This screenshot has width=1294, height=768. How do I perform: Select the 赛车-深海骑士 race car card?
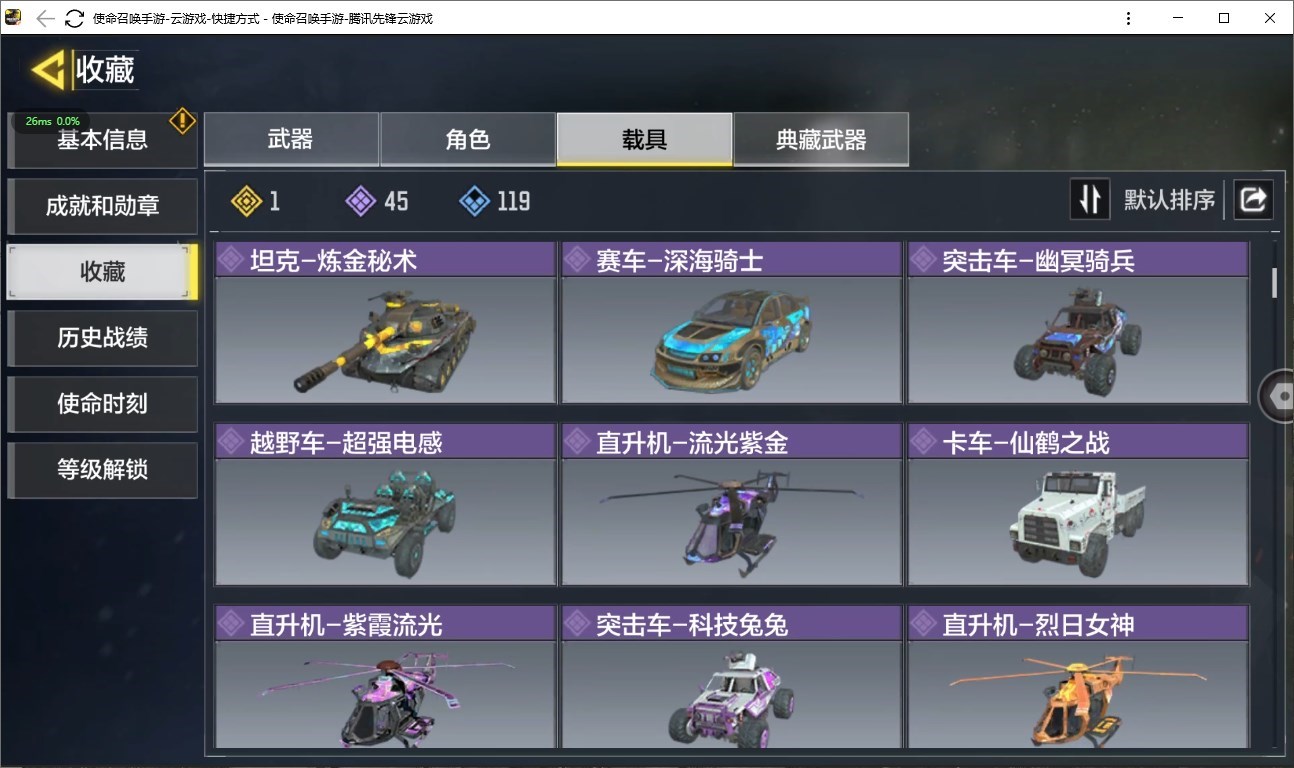tap(731, 322)
